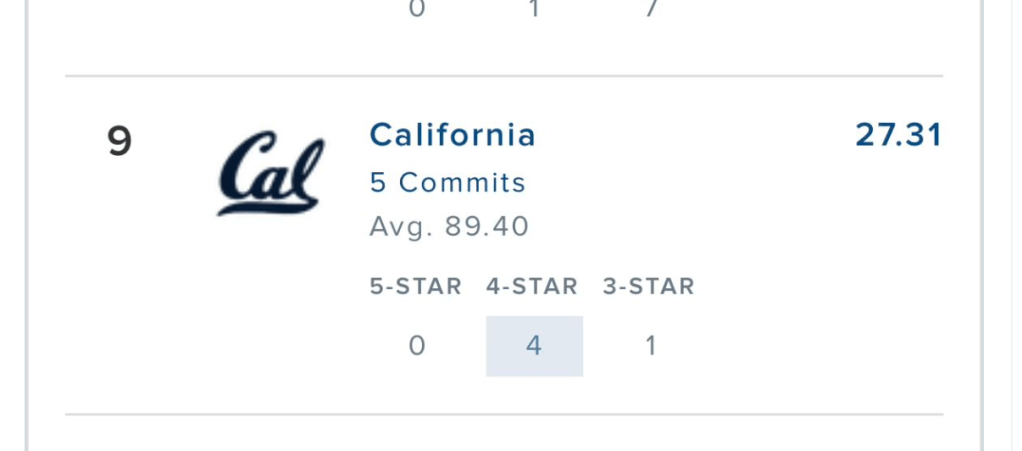Image resolution: width=1022 pixels, height=451 pixels.
Task: Click the Avg. 89.40 rating text
Action: click(449, 227)
